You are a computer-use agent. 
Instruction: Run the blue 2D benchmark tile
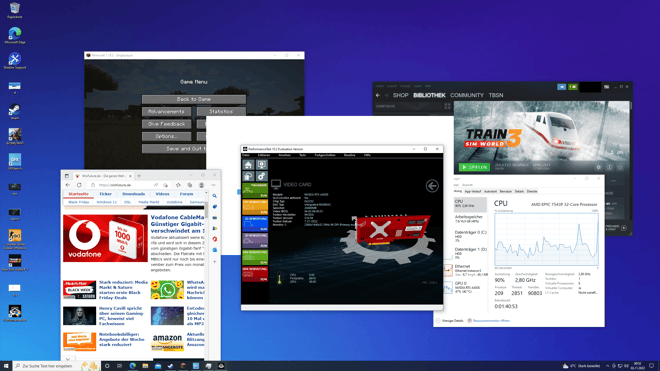pos(255,224)
